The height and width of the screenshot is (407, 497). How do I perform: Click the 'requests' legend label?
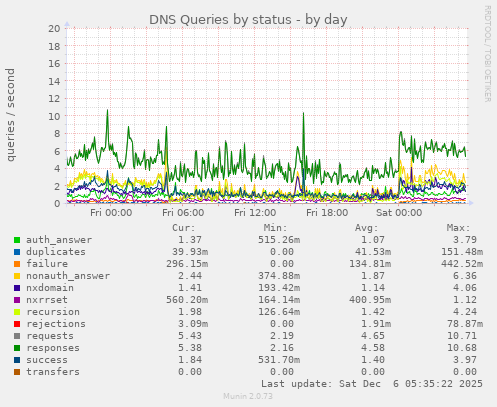pyautogui.click(x=50, y=336)
